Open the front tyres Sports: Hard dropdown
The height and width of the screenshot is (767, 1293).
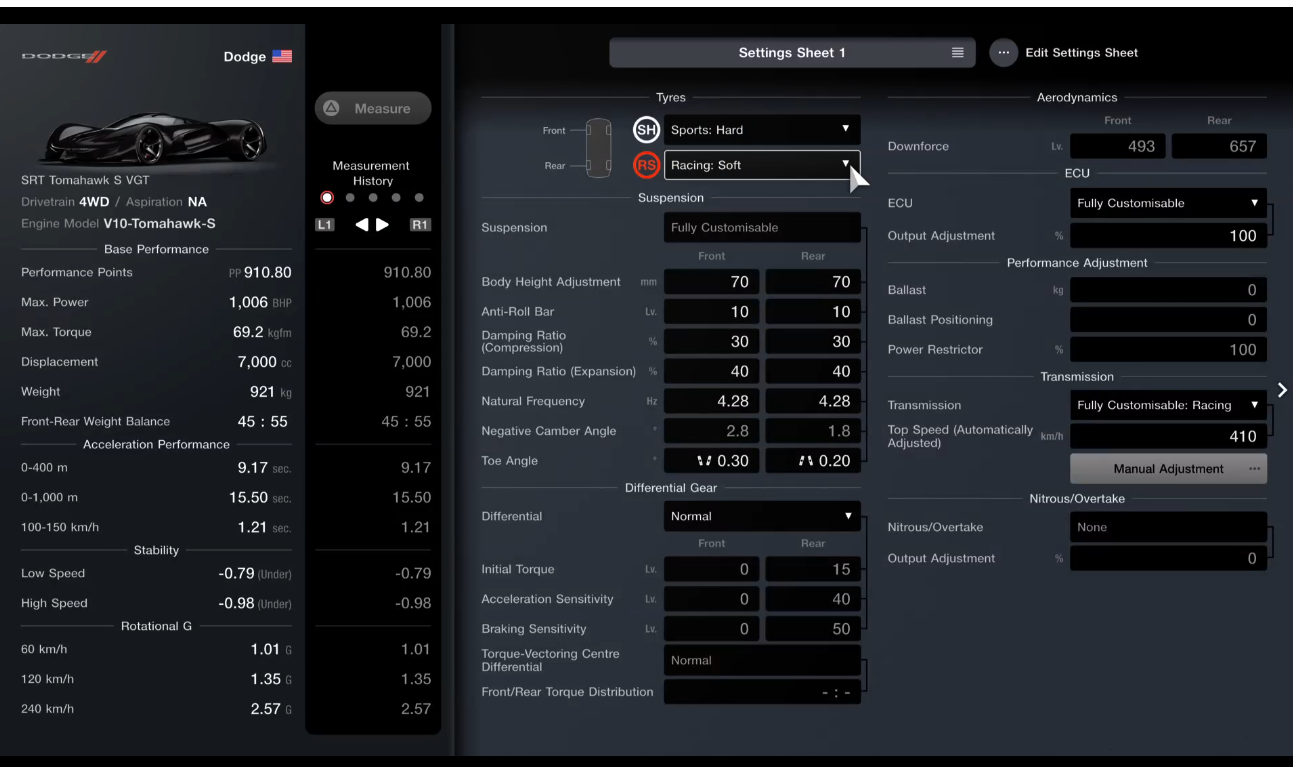click(x=761, y=130)
